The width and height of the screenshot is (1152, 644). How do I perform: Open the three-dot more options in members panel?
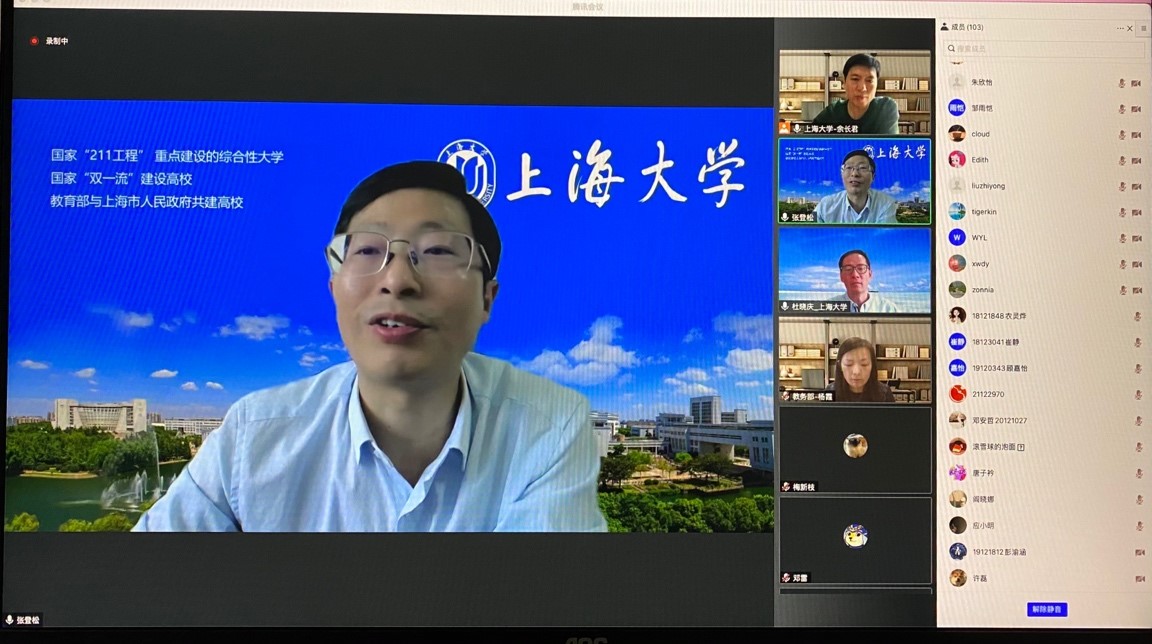[x=1119, y=28]
